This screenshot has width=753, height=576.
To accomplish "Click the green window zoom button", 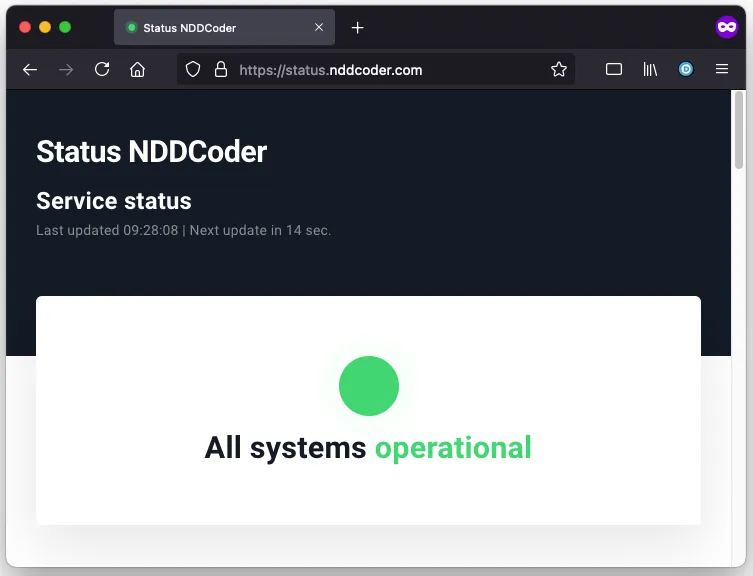I will 65,28.
